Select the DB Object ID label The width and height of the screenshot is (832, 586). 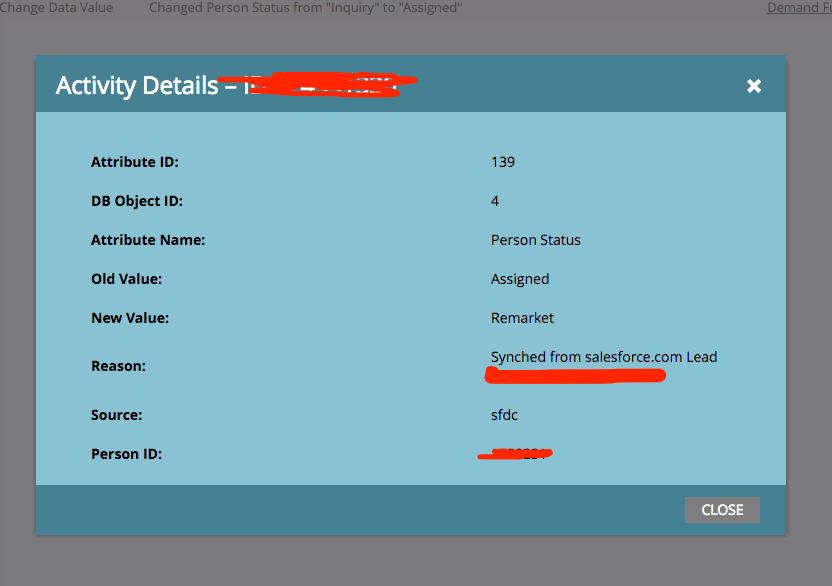coord(137,201)
